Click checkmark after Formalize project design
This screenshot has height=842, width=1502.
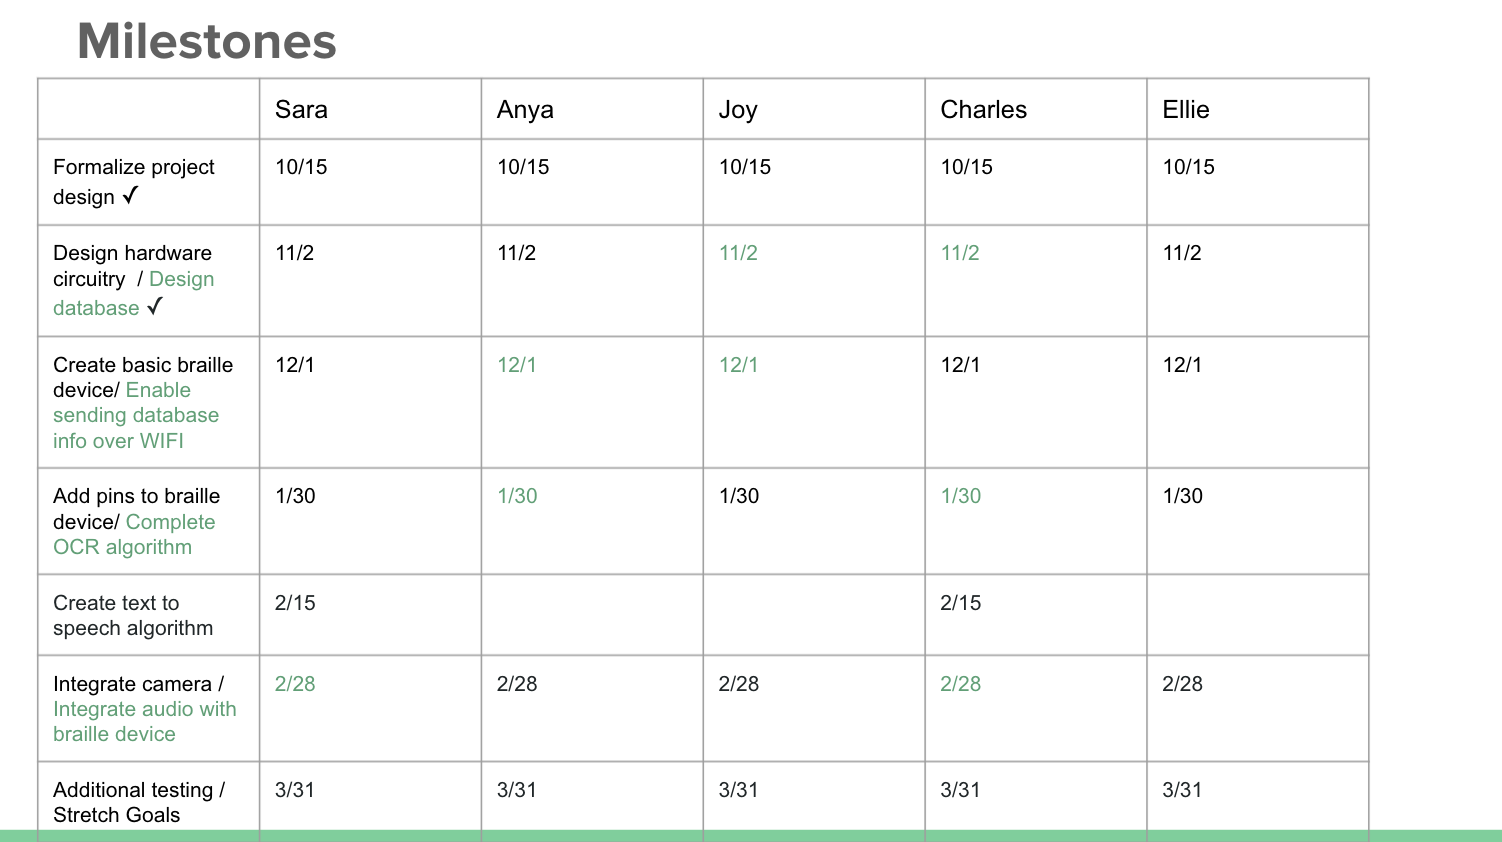click(x=130, y=195)
